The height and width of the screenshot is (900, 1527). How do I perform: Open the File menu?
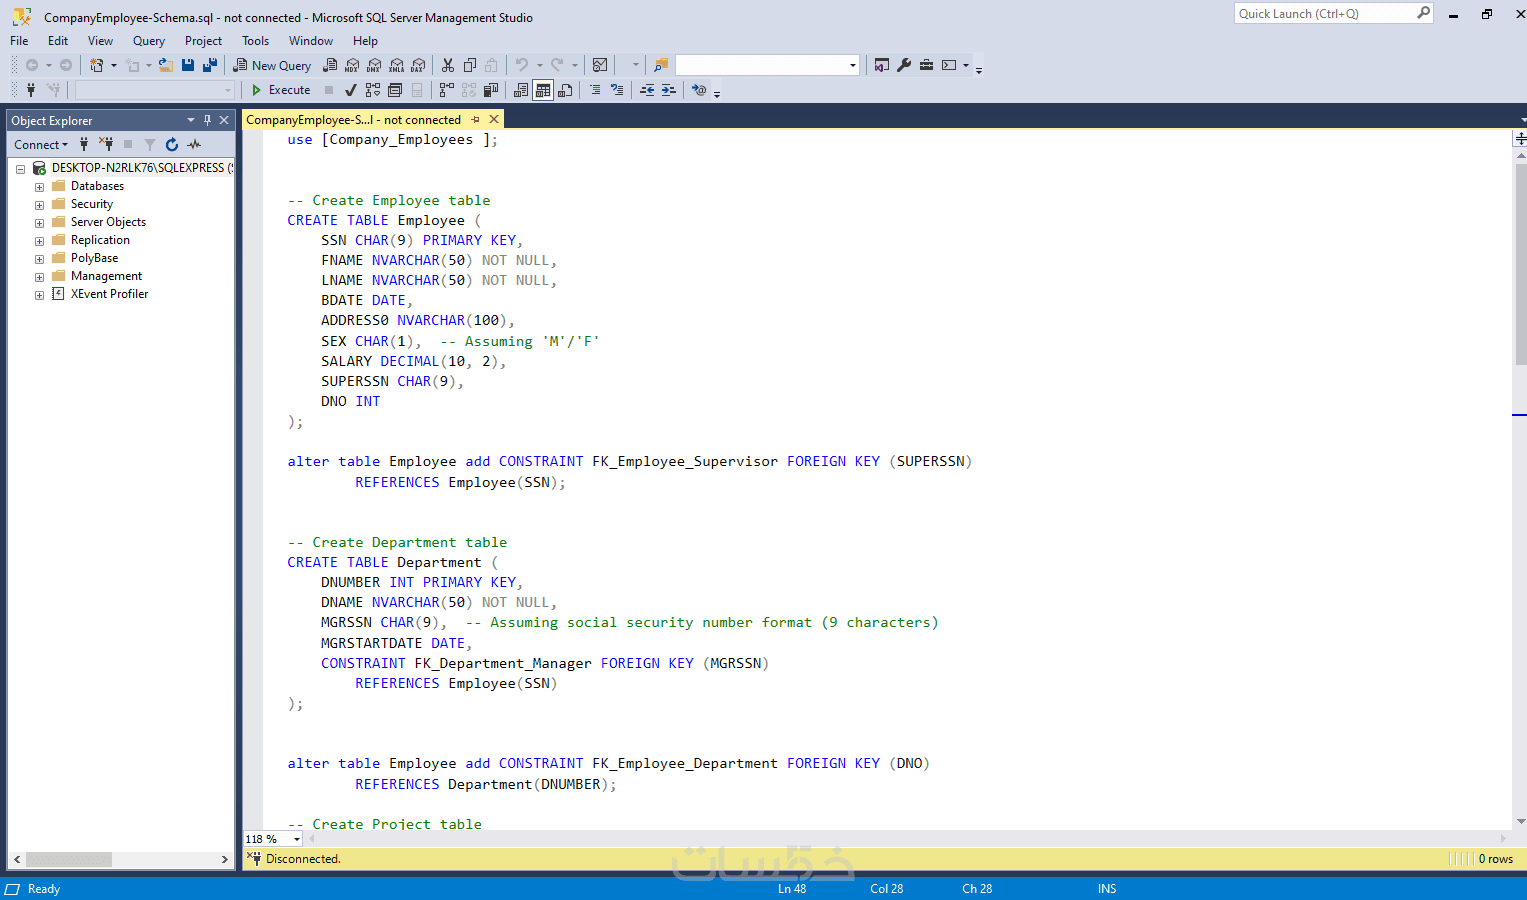(19, 41)
